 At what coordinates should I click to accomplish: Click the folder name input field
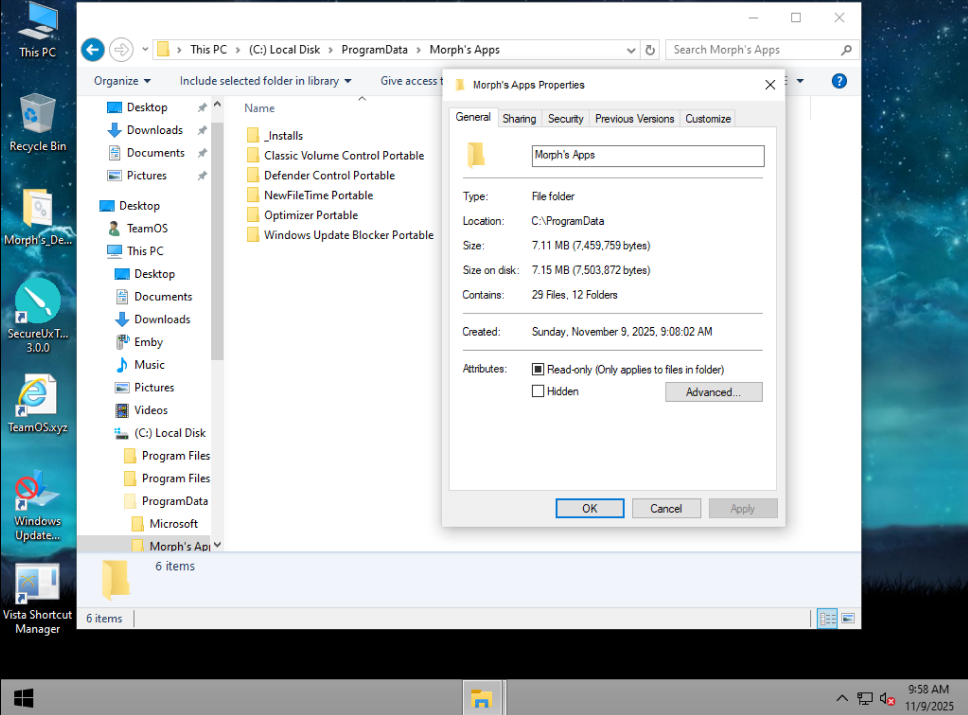[648, 156]
